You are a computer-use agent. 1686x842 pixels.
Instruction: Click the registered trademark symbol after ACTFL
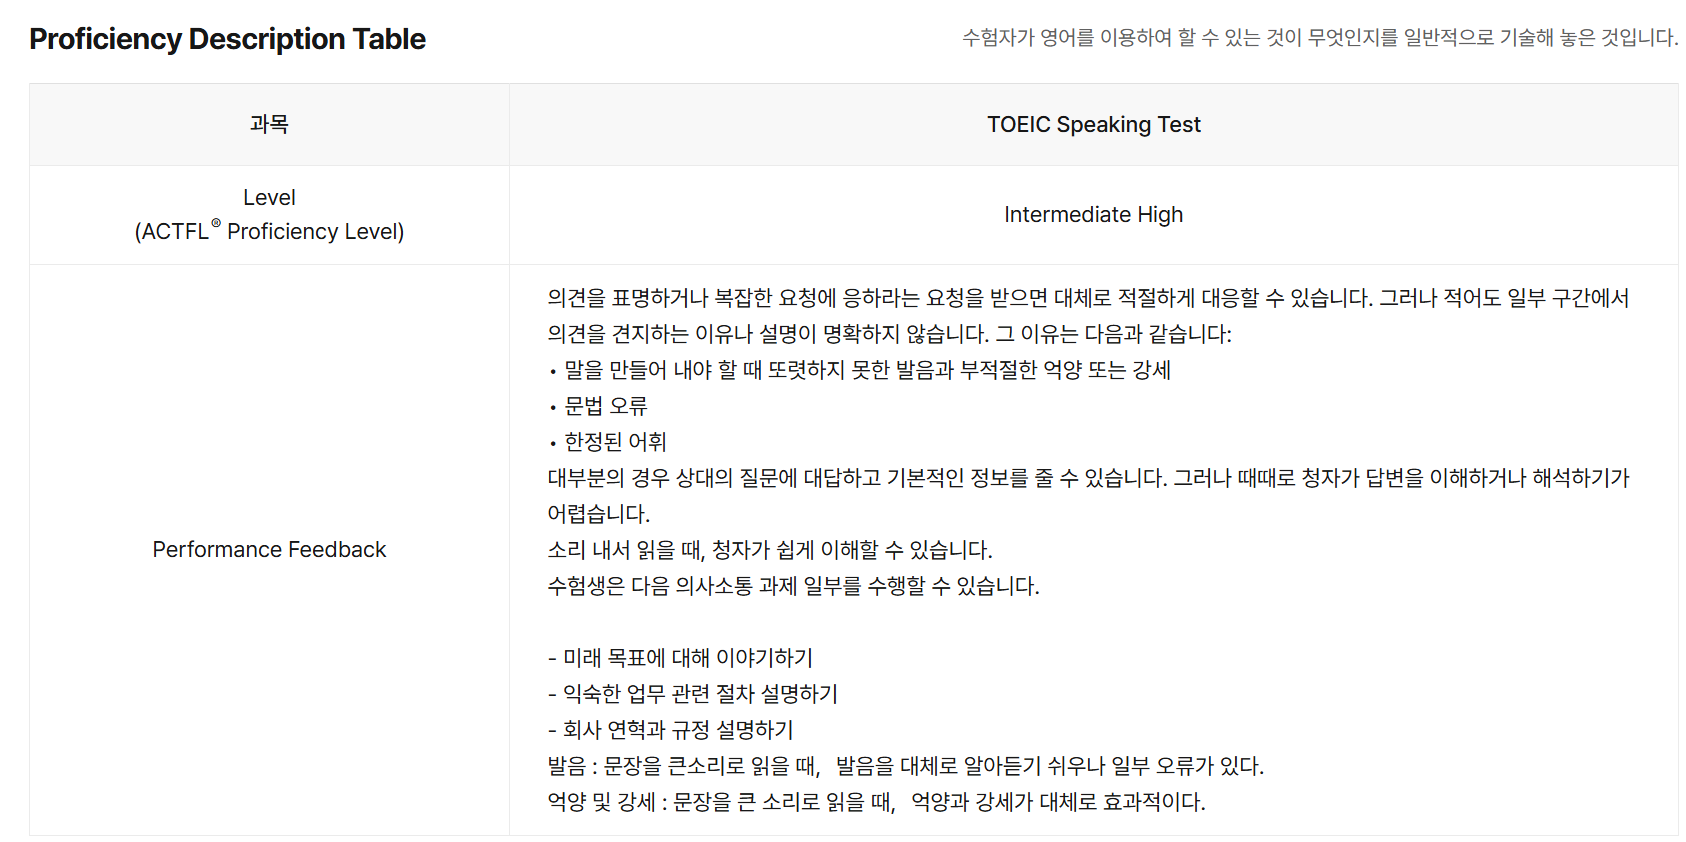(x=216, y=223)
